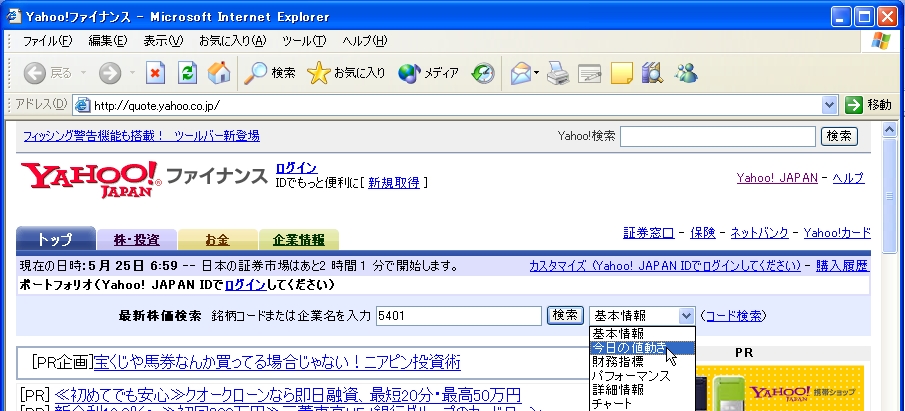Open the 保険 link

coord(702,233)
